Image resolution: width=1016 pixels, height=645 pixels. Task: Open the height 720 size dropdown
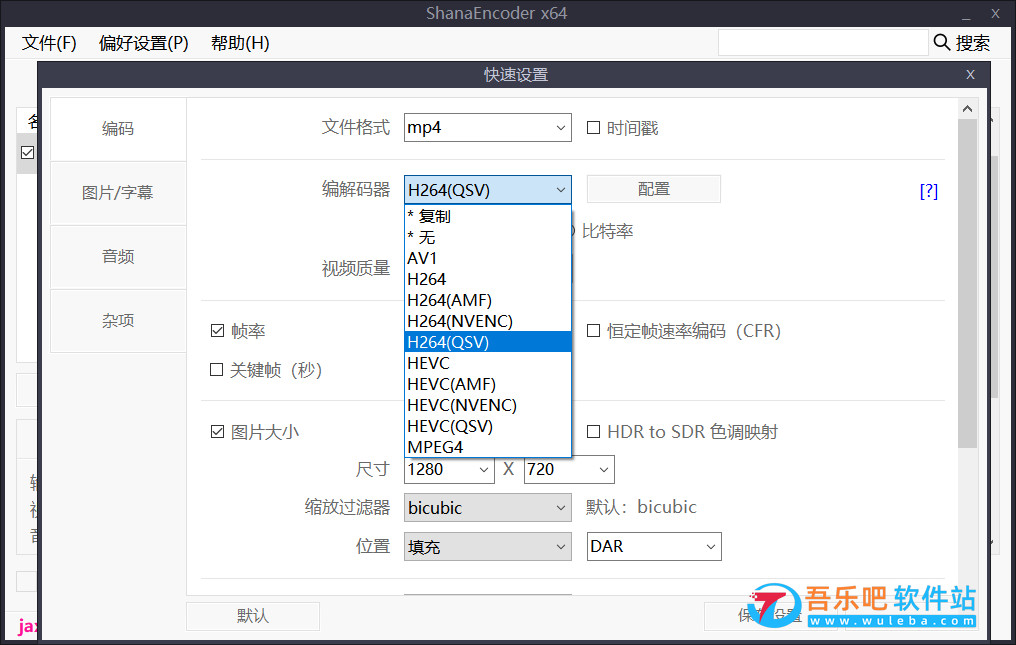pyautogui.click(x=569, y=469)
